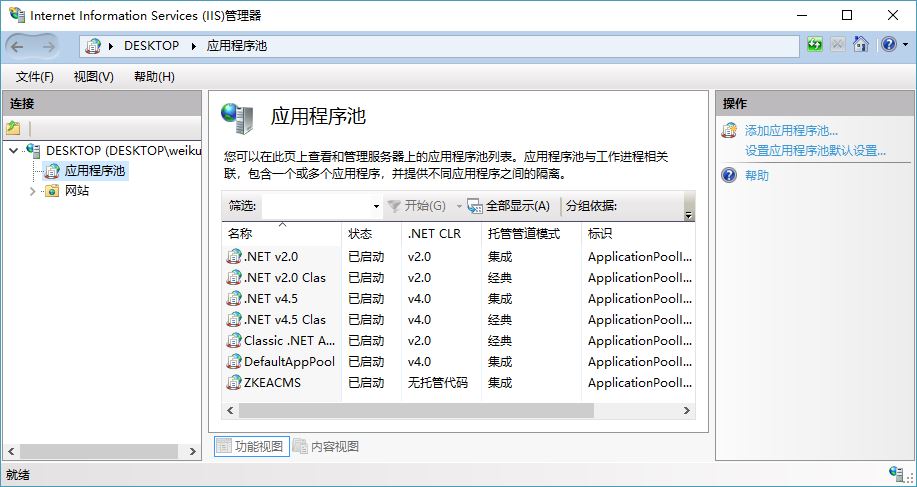917x487 pixels.
Task: Open the filter dropdown arrow
Action: (x=376, y=206)
